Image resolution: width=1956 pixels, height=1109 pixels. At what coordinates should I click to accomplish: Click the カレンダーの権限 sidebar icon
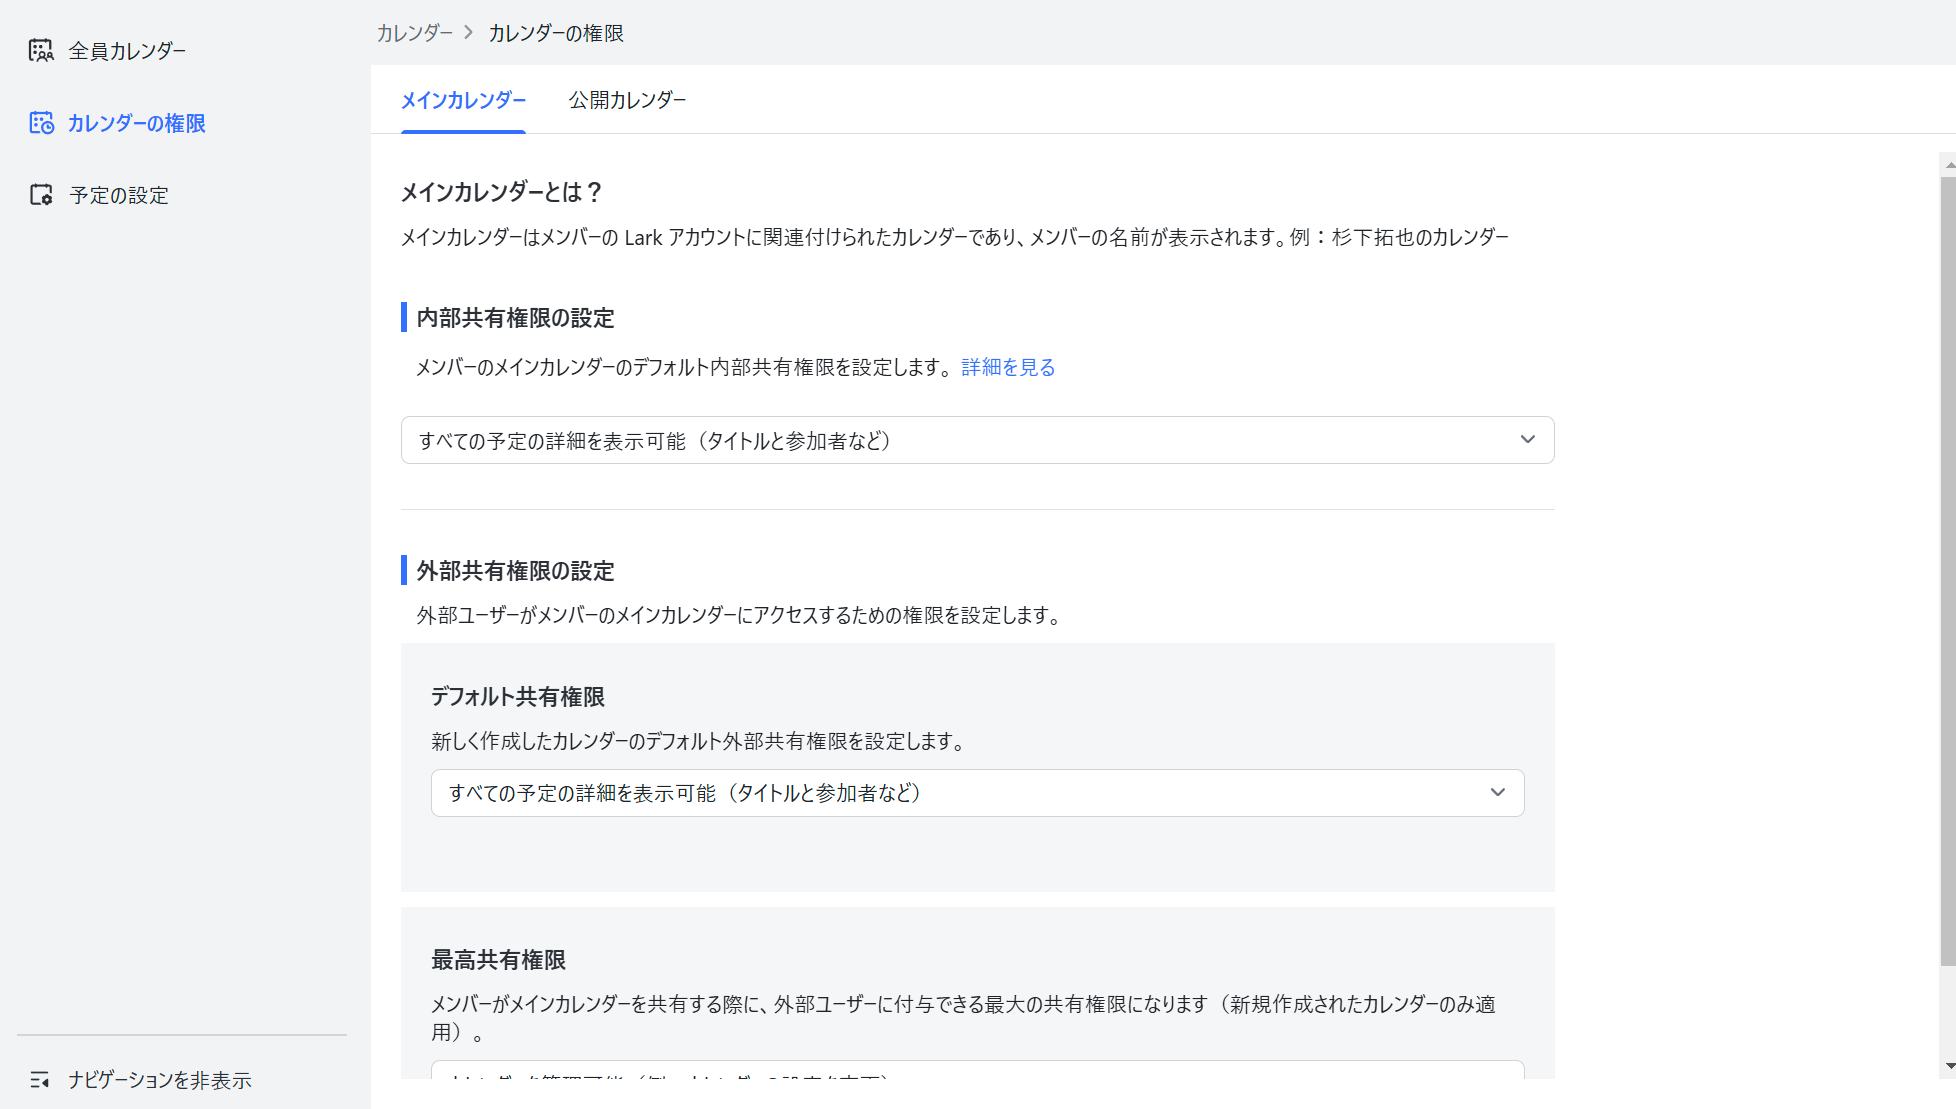(41, 123)
